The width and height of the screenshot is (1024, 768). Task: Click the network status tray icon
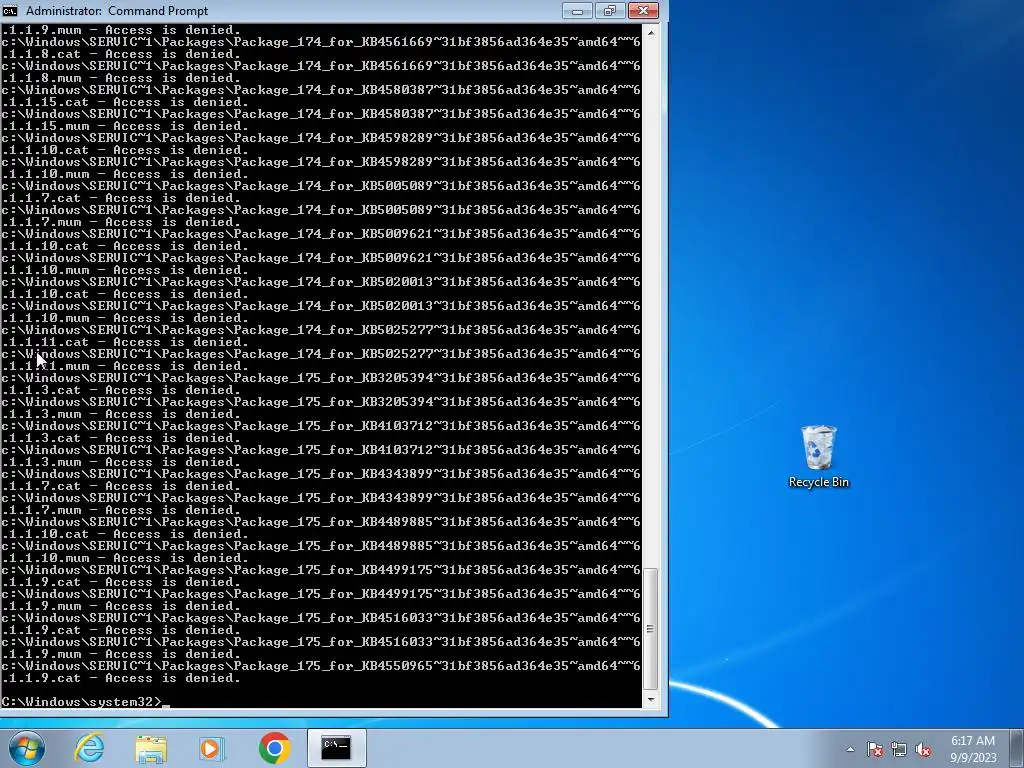(x=899, y=749)
